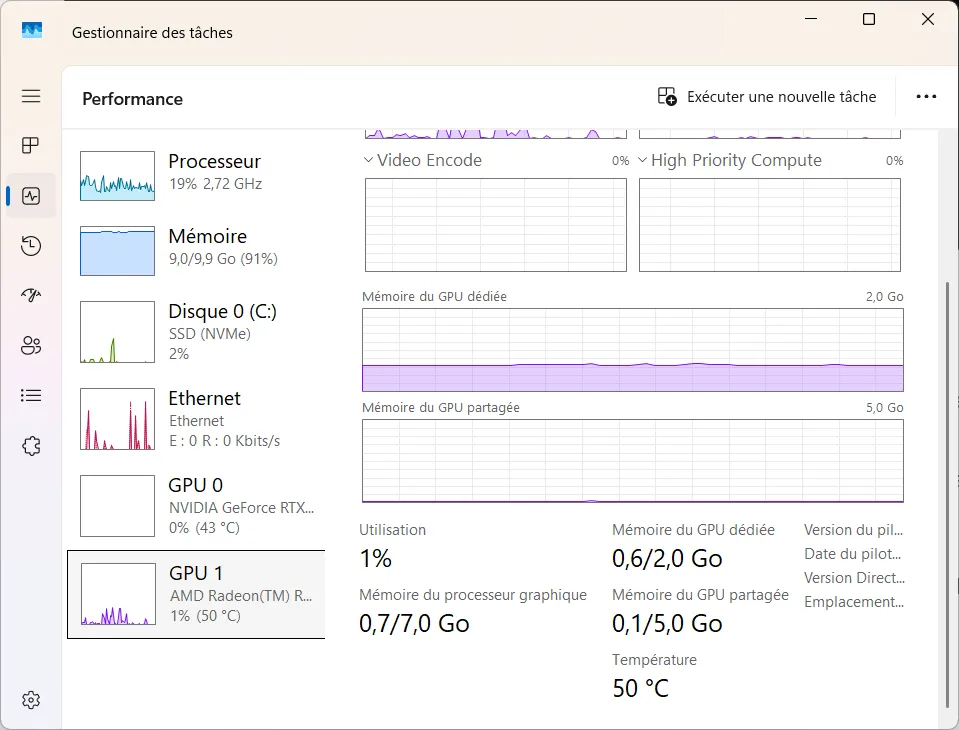Open the Startup apps page icon
This screenshot has width=959, height=730.
[x=31, y=296]
